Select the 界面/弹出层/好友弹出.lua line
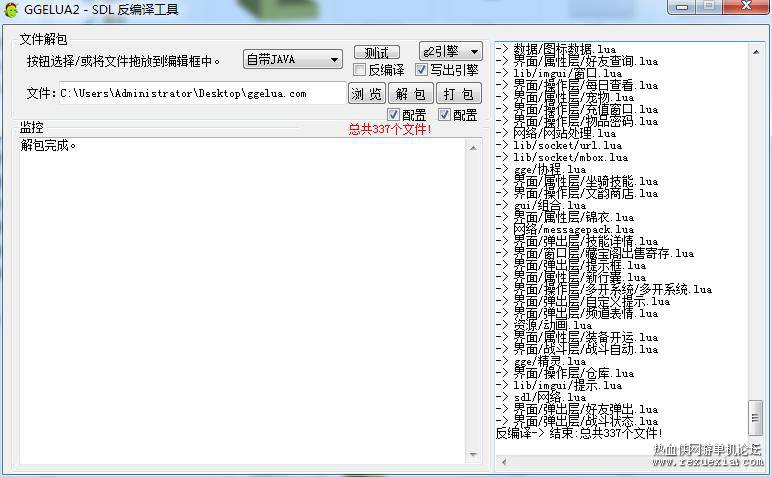This screenshot has width=772, height=477. pos(577,409)
